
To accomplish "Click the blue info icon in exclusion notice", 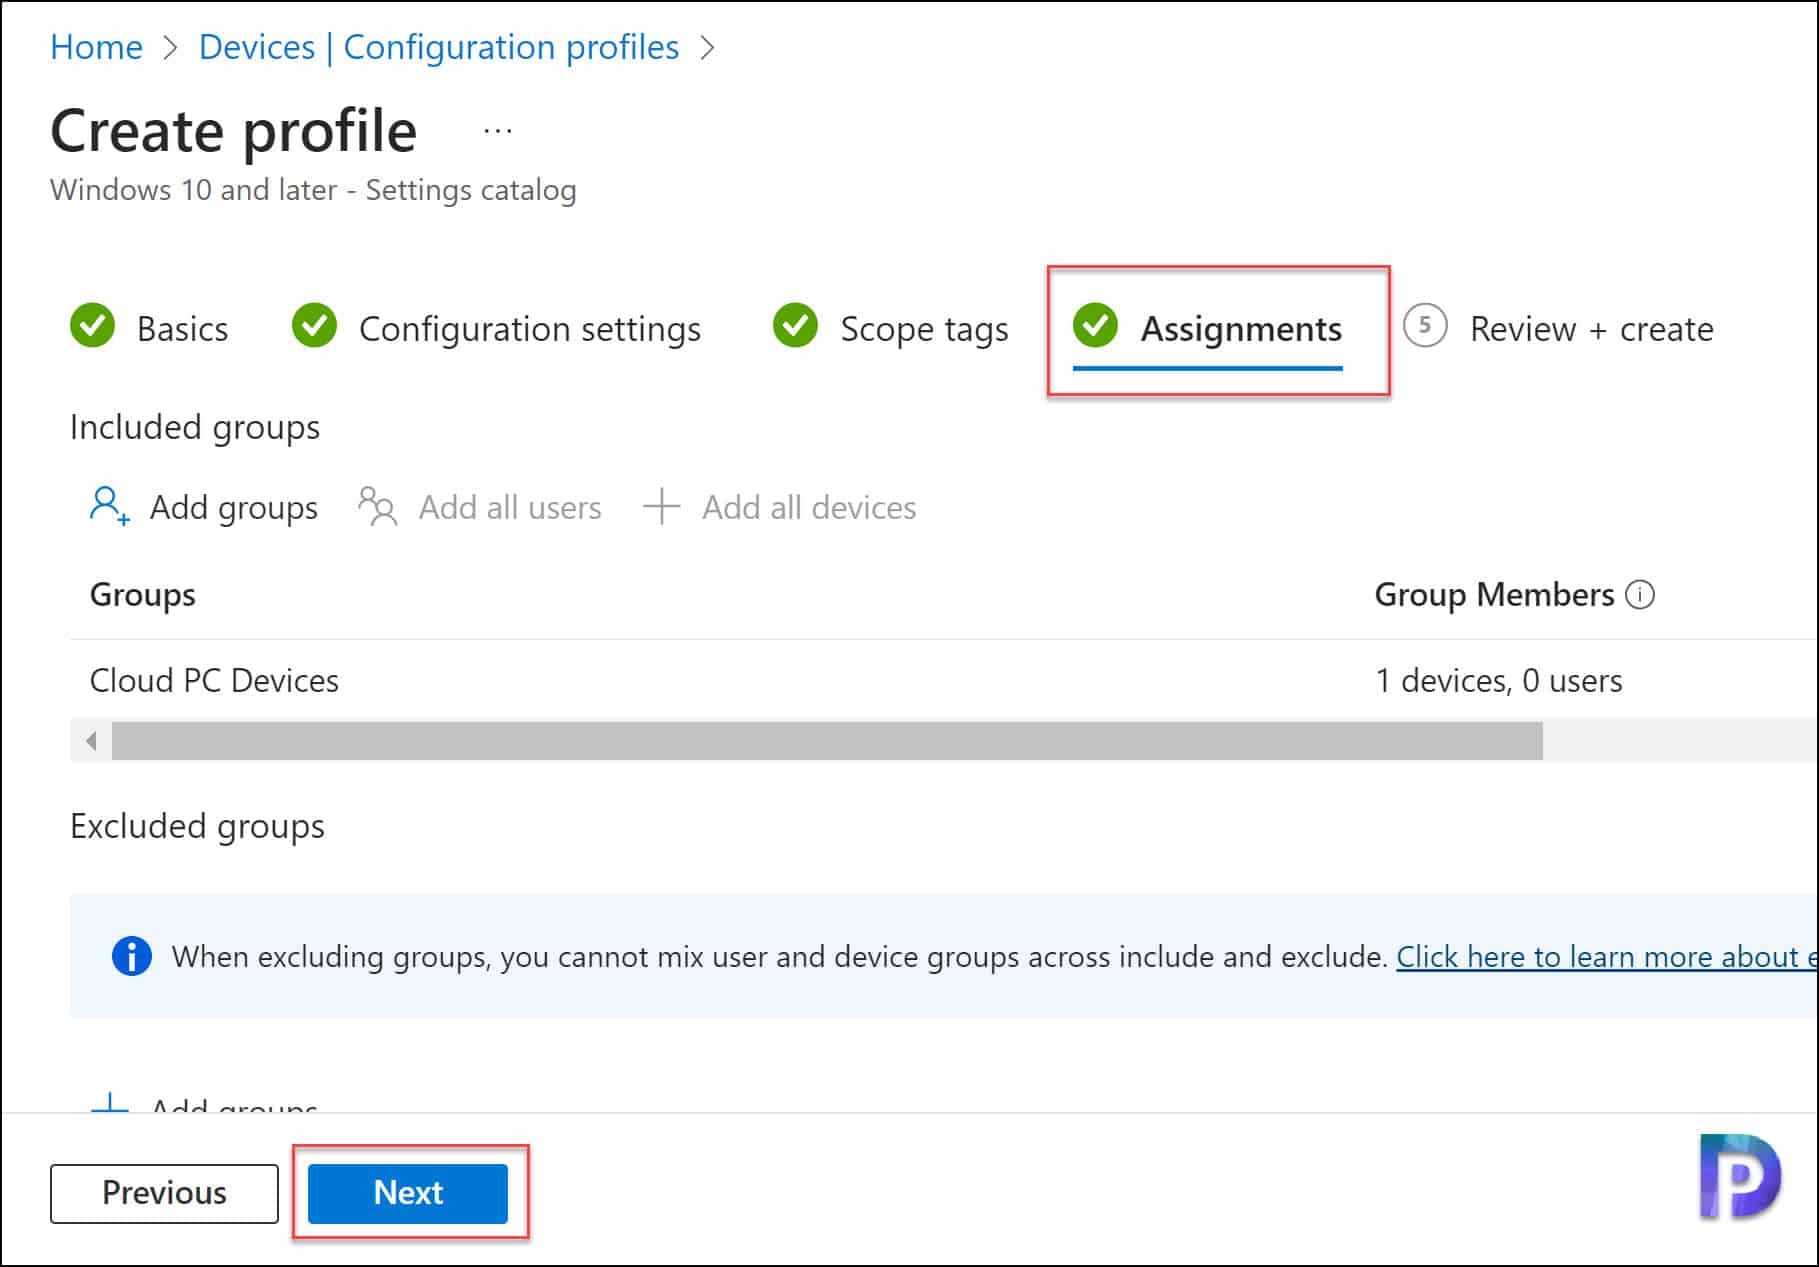I will pyautogui.click(x=131, y=956).
